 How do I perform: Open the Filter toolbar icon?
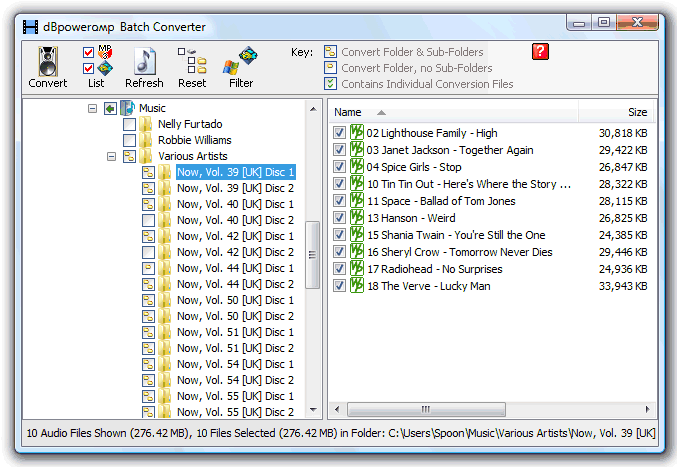point(241,62)
